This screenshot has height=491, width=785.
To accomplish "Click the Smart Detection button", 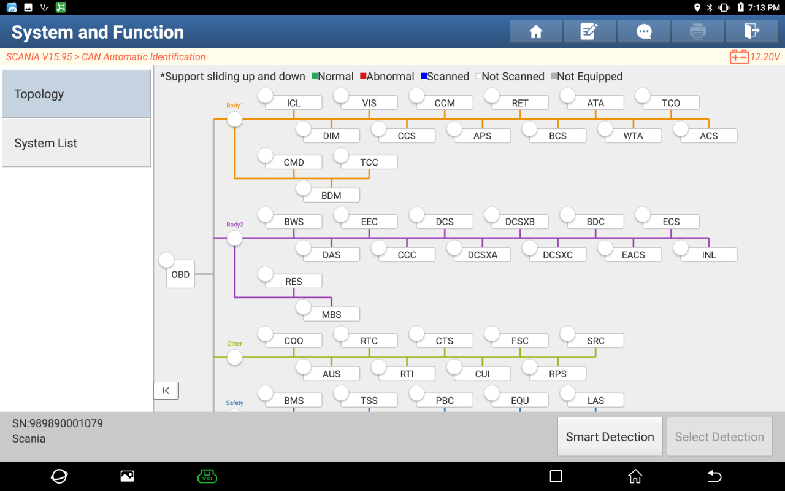I will pos(609,437).
